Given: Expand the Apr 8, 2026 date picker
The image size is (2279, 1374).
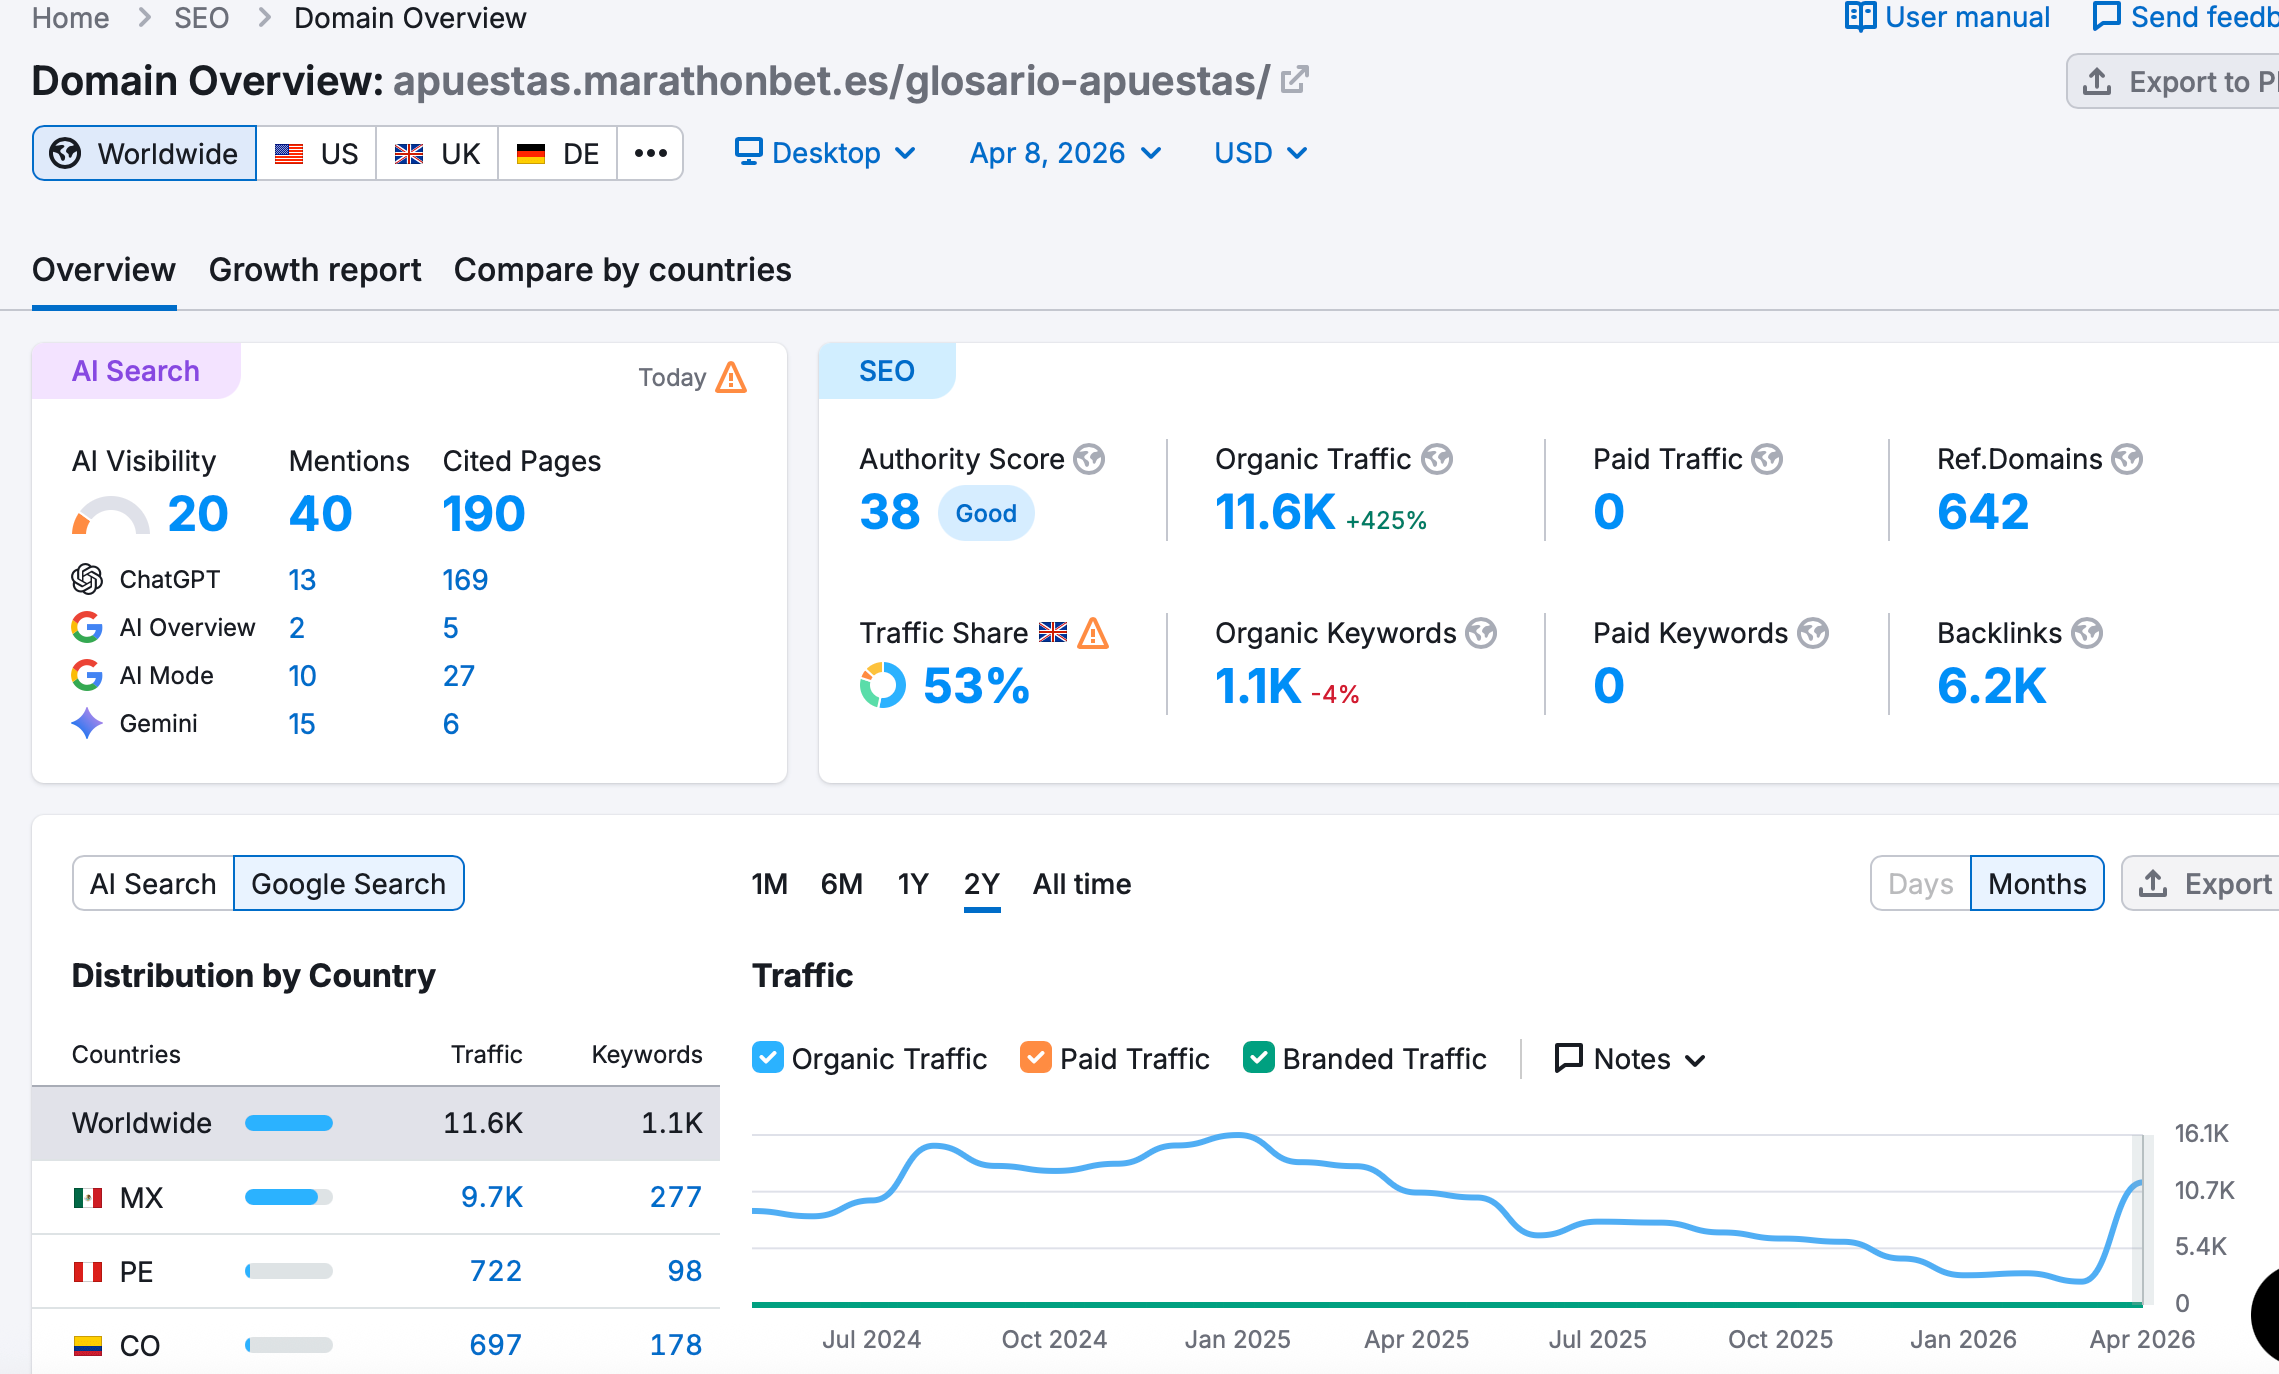Looking at the screenshot, I should (1065, 153).
